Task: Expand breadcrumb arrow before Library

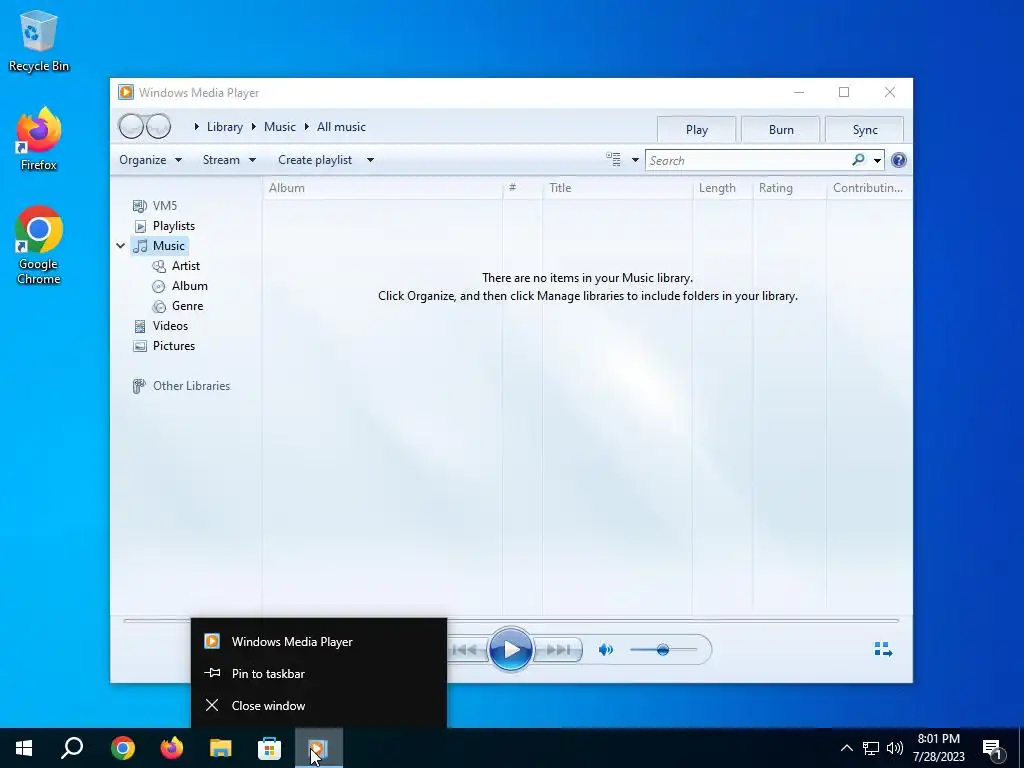Action: [x=196, y=127]
